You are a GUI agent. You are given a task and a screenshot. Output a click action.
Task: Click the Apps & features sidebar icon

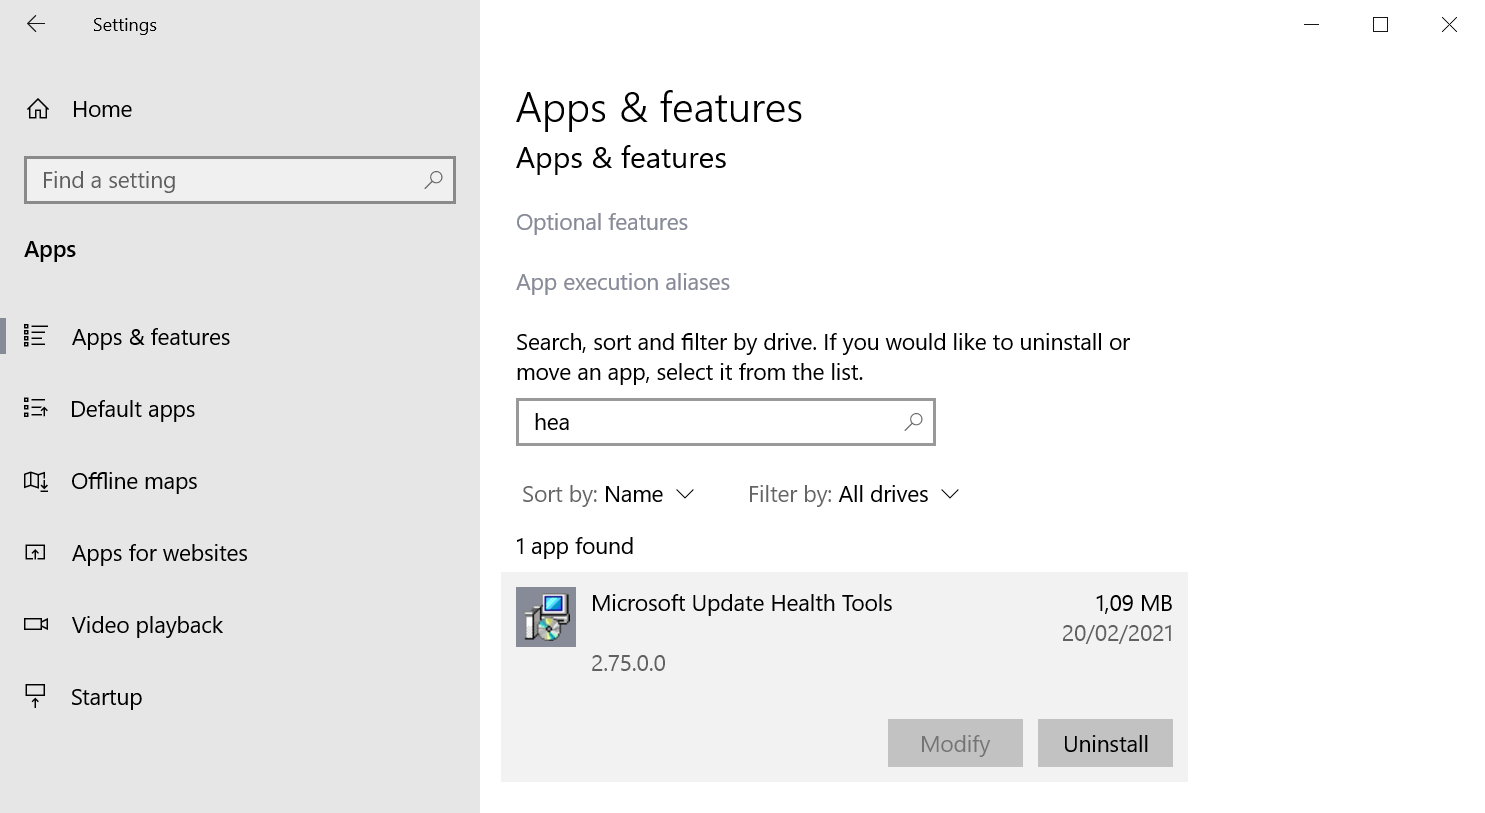35,337
